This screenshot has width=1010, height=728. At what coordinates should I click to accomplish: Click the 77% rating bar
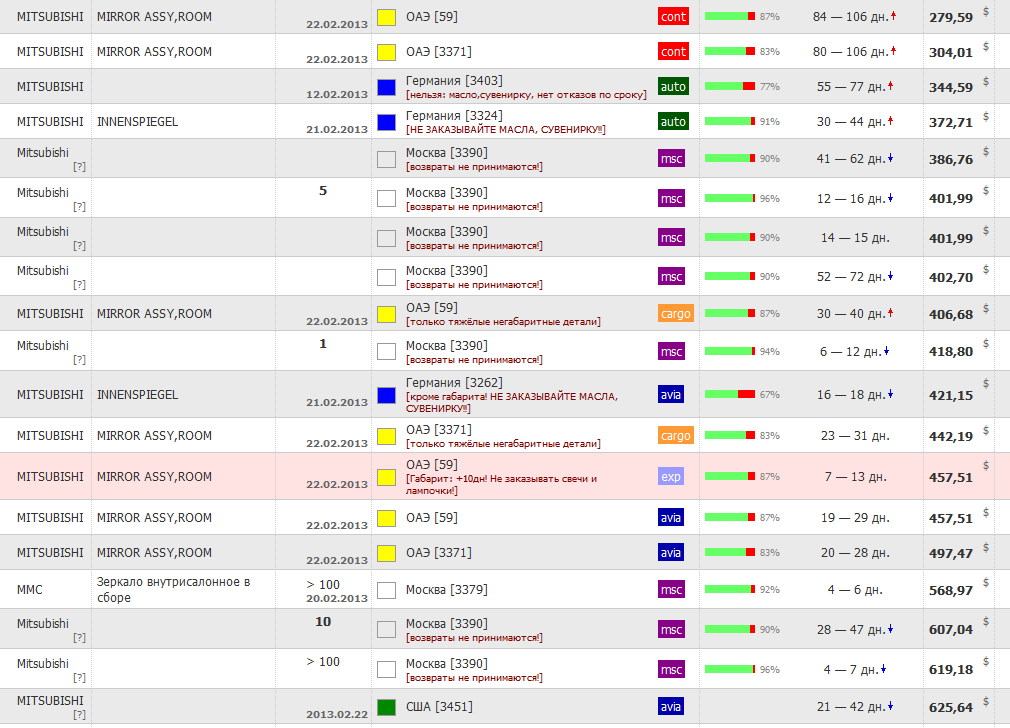730,86
